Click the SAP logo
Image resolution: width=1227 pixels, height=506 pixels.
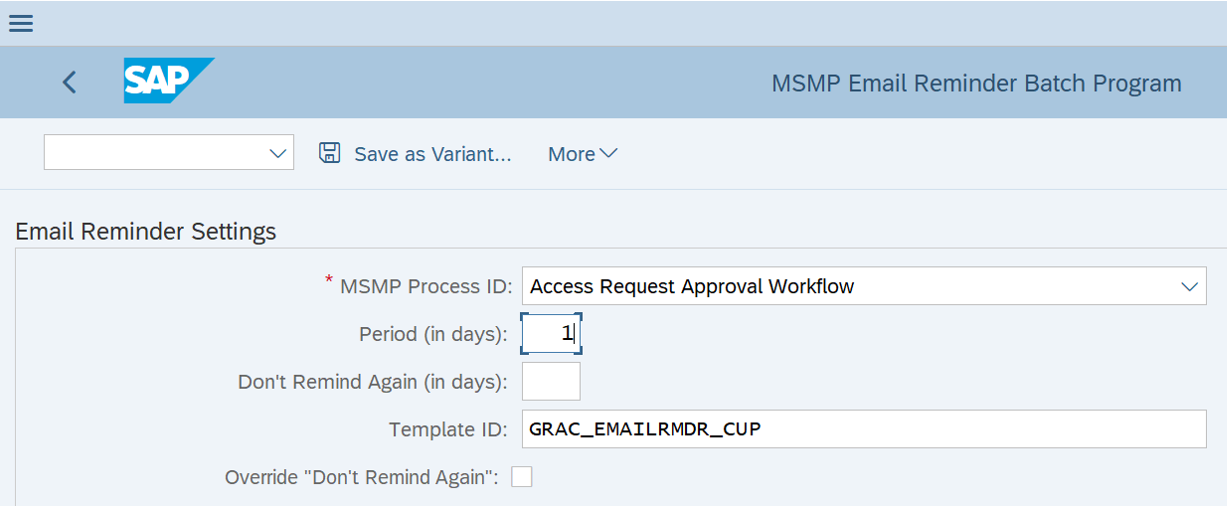[168, 80]
